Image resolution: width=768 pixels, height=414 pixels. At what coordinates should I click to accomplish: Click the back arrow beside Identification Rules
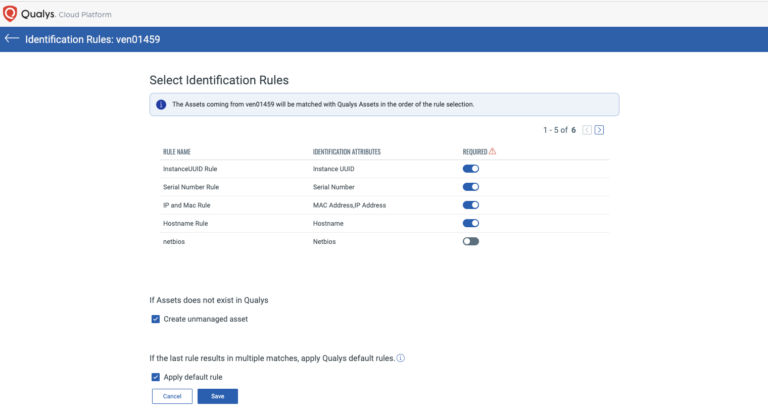tap(12, 39)
